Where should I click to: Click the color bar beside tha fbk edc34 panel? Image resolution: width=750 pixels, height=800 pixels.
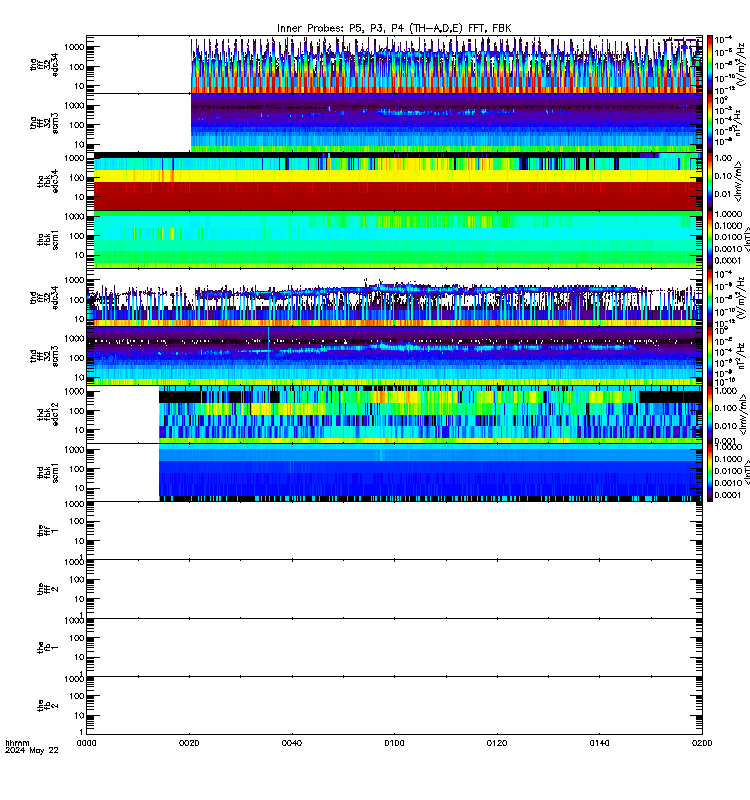tap(710, 181)
